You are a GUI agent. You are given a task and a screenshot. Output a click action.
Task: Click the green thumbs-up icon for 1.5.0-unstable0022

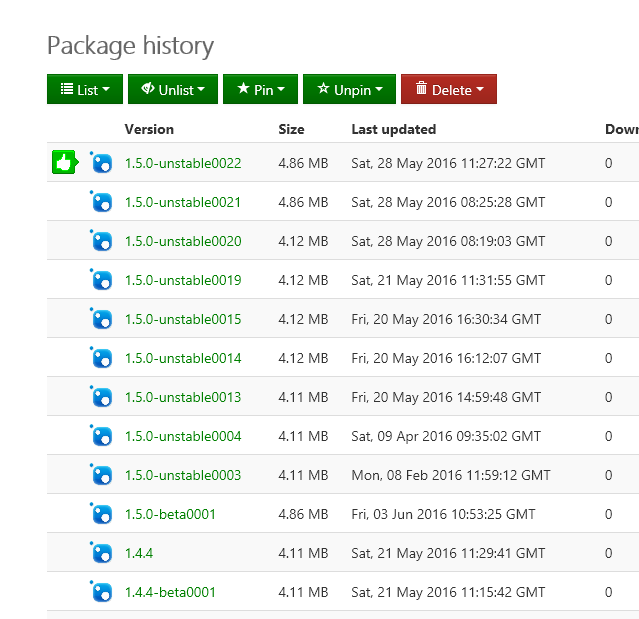point(65,162)
